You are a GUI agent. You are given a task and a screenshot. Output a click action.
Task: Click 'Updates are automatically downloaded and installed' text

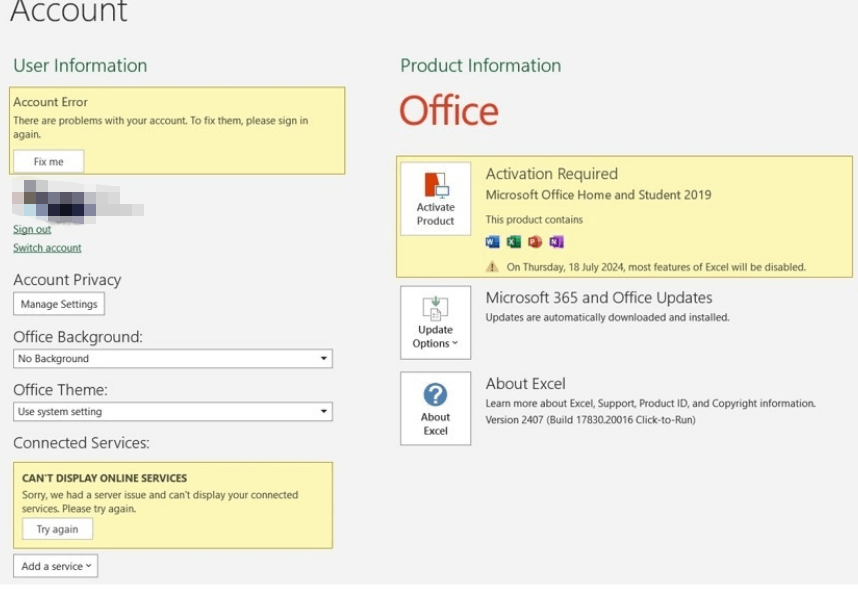click(607, 317)
